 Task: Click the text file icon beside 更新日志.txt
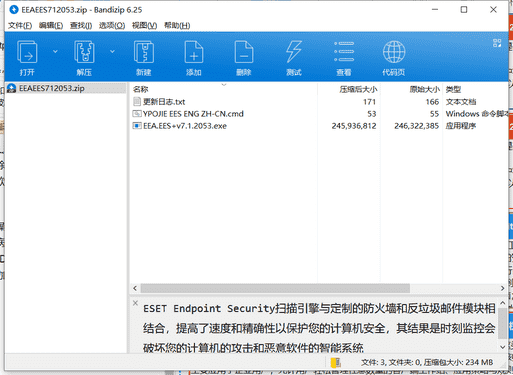click(x=137, y=101)
